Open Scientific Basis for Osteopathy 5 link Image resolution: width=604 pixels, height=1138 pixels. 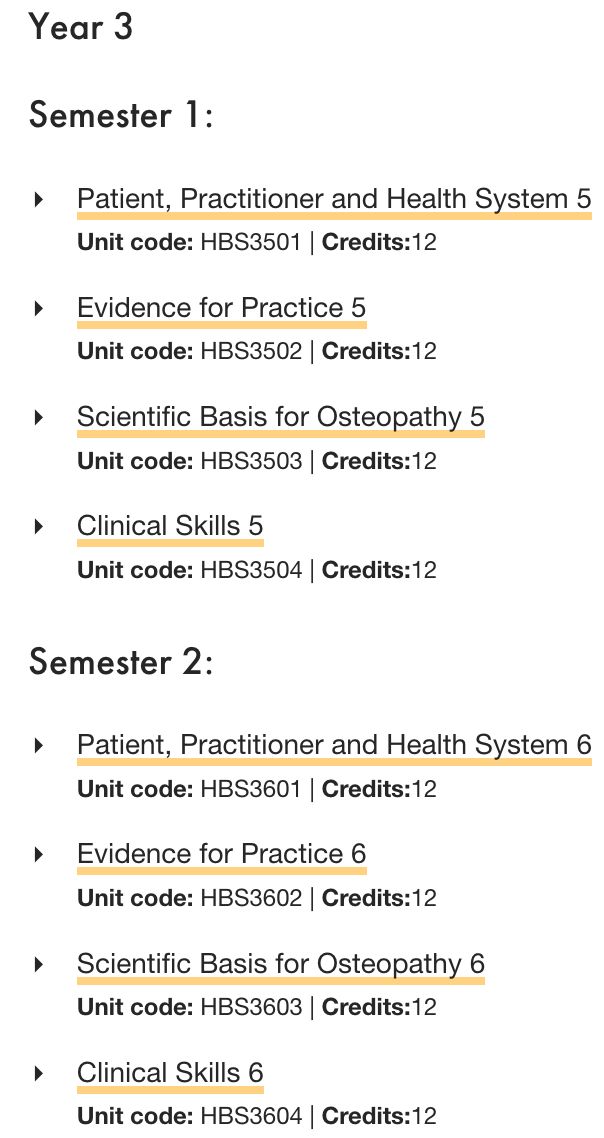(x=280, y=417)
